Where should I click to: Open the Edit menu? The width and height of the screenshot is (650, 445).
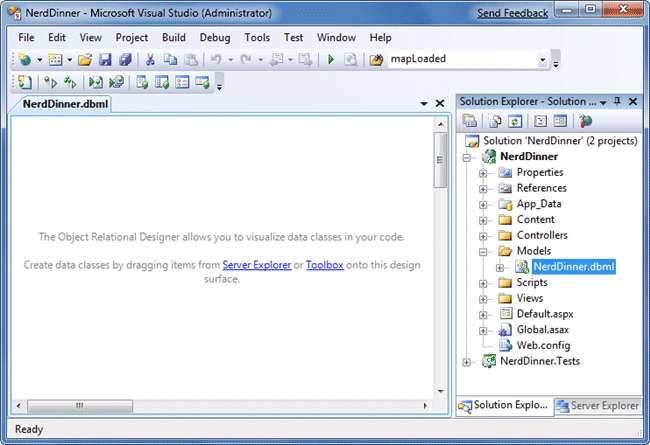tap(57, 37)
